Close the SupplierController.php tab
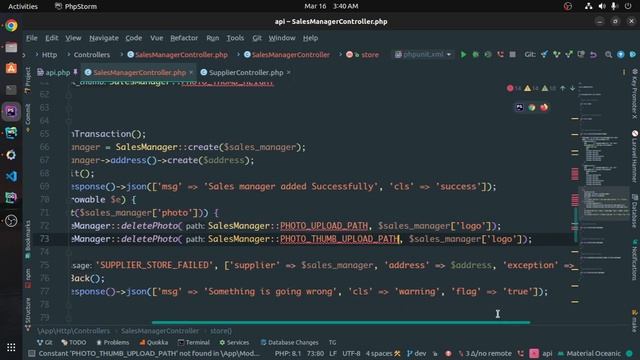 (288, 72)
